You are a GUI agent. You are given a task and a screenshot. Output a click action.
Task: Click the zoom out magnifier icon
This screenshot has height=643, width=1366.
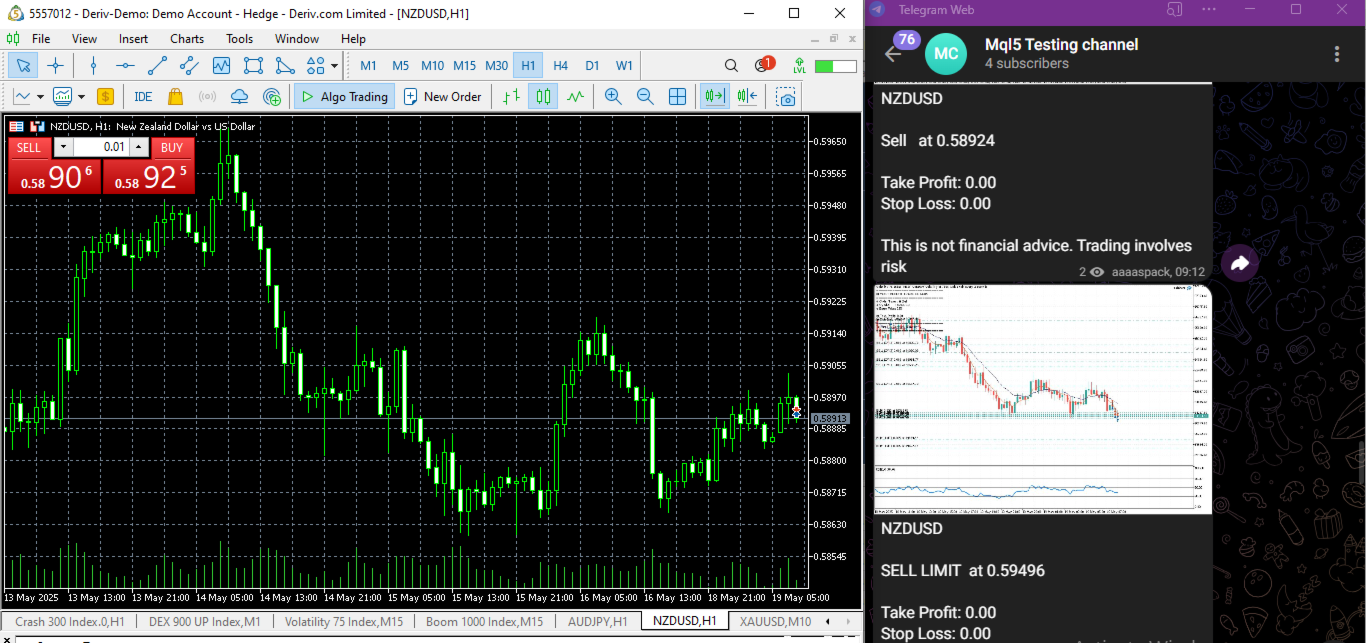click(645, 97)
